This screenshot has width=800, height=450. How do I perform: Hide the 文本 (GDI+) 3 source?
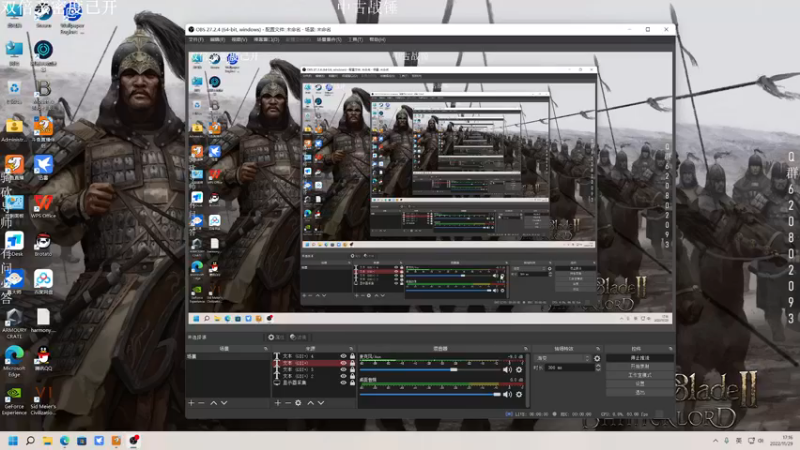[x=343, y=369]
